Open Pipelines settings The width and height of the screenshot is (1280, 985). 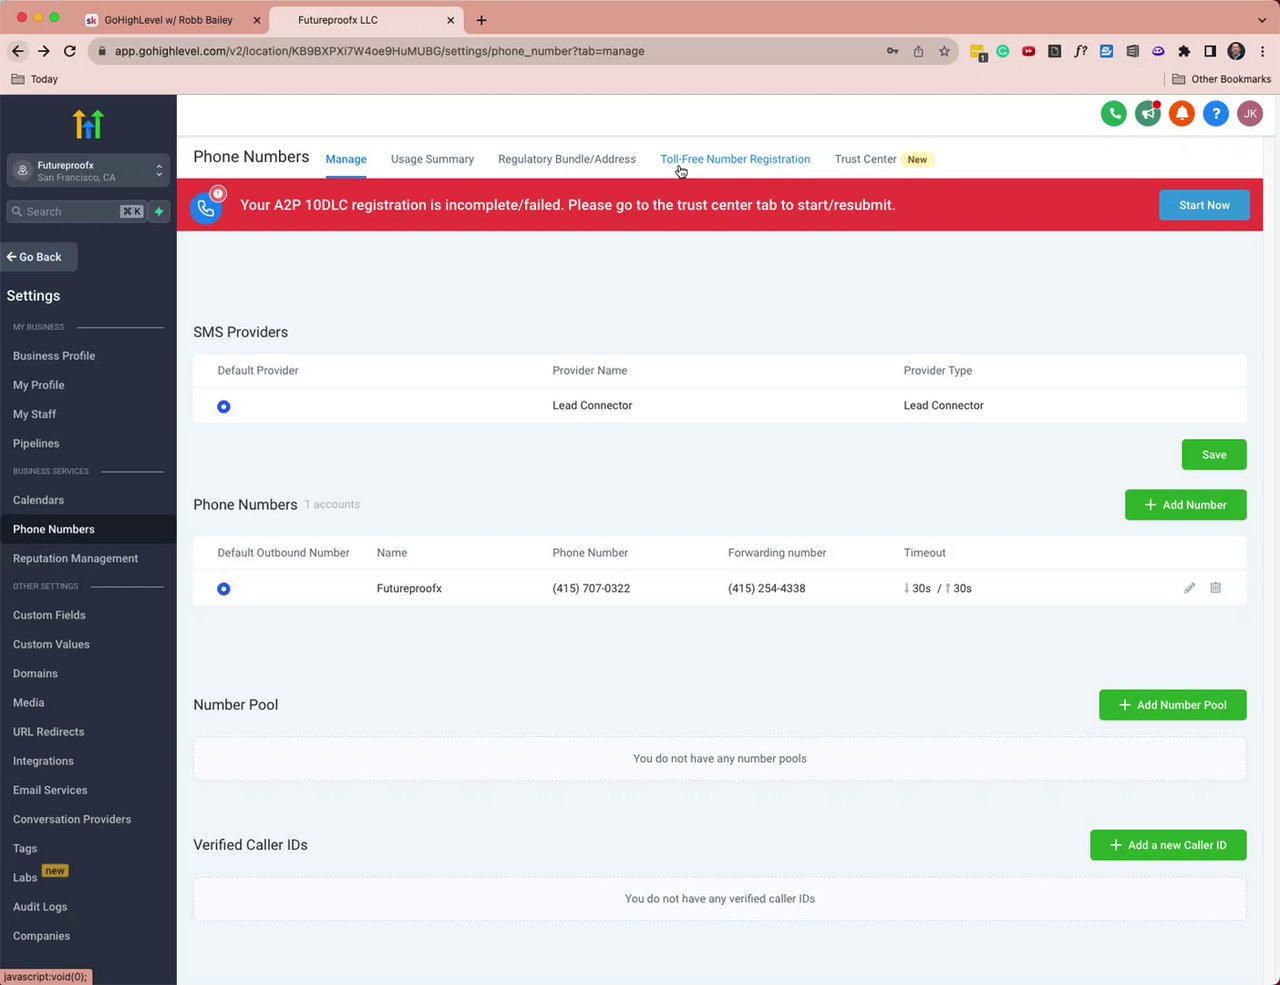pyautogui.click(x=36, y=443)
